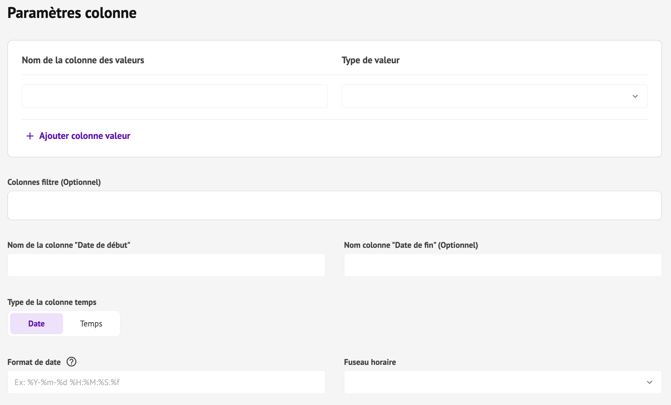Focus the "Date de début" column name field
671x405 pixels.
(x=166, y=265)
